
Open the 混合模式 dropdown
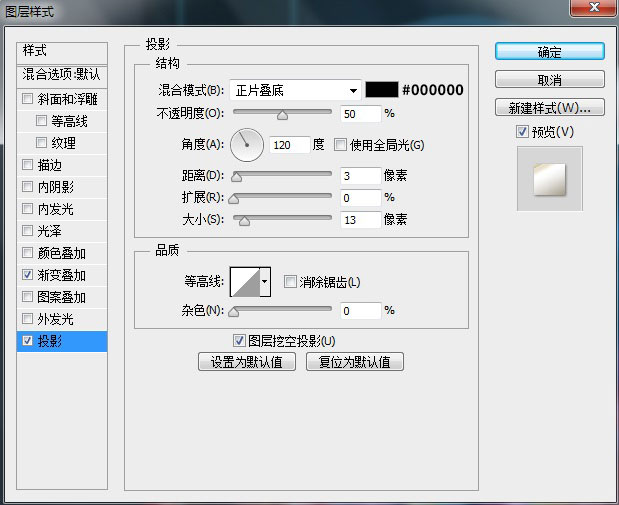295,90
